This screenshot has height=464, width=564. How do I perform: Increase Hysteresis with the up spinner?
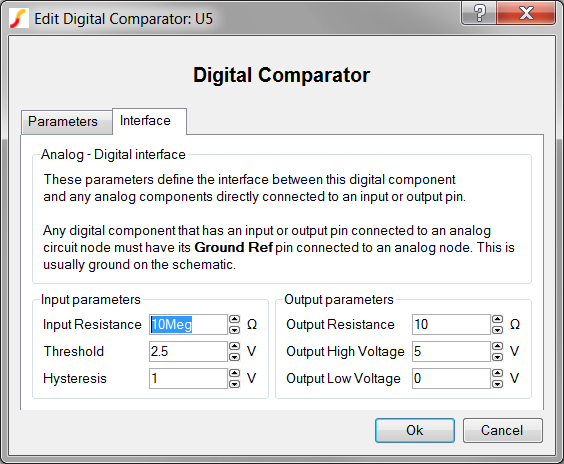(x=235, y=373)
